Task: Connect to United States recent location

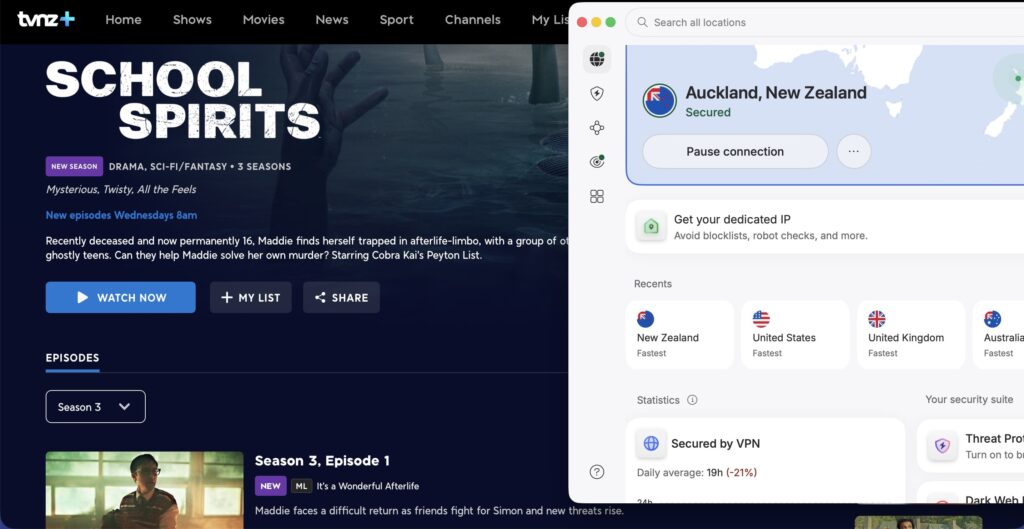Action: tap(795, 335)
